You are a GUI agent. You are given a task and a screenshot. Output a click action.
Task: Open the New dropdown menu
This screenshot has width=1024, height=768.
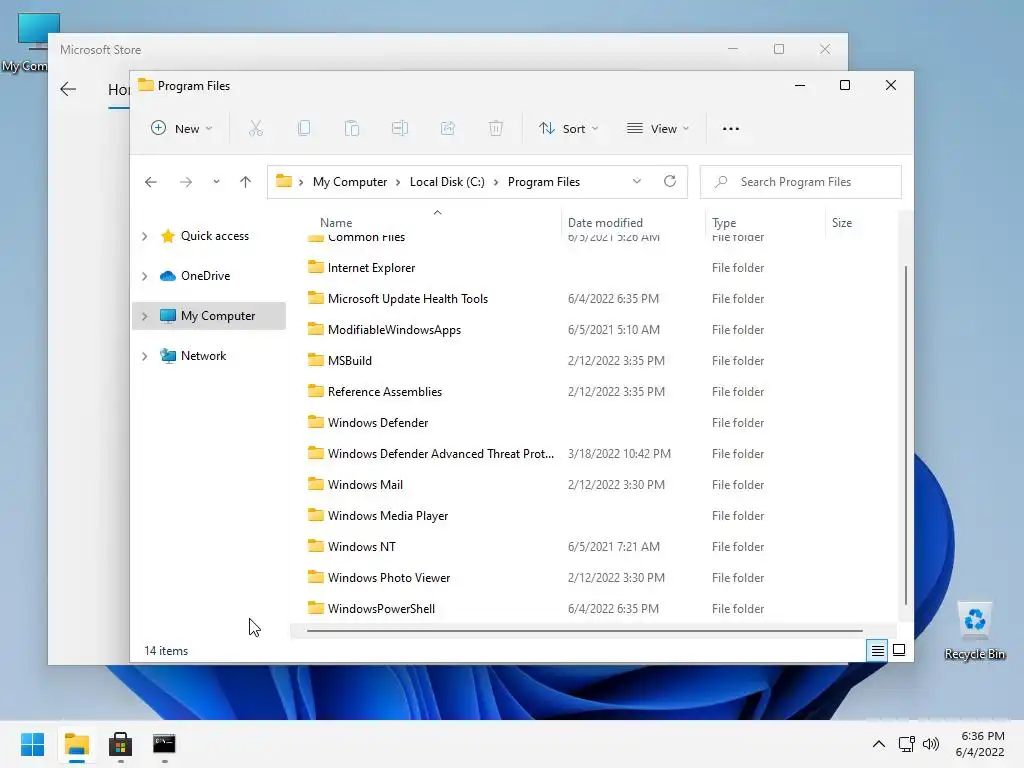[x=181, y=129]
